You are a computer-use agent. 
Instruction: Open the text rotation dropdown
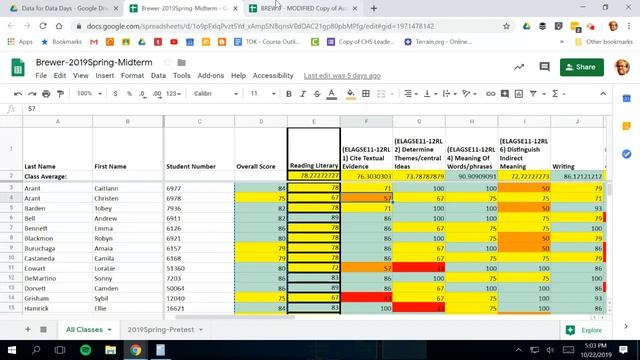tap(469, 94)
